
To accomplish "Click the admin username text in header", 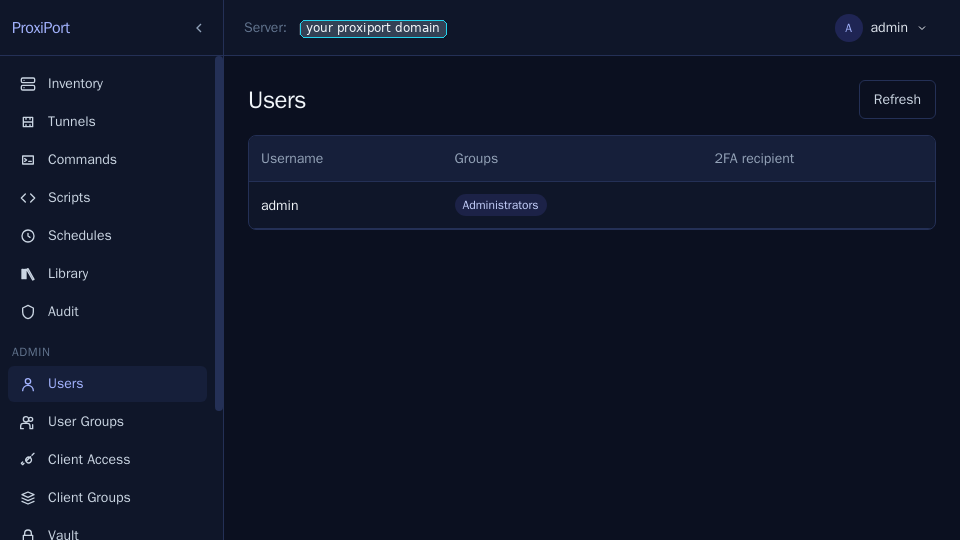I will tap(889, 28).
